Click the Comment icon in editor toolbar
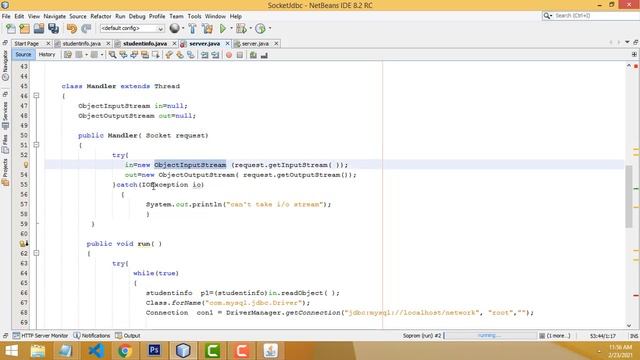 (x=253, y=55)
